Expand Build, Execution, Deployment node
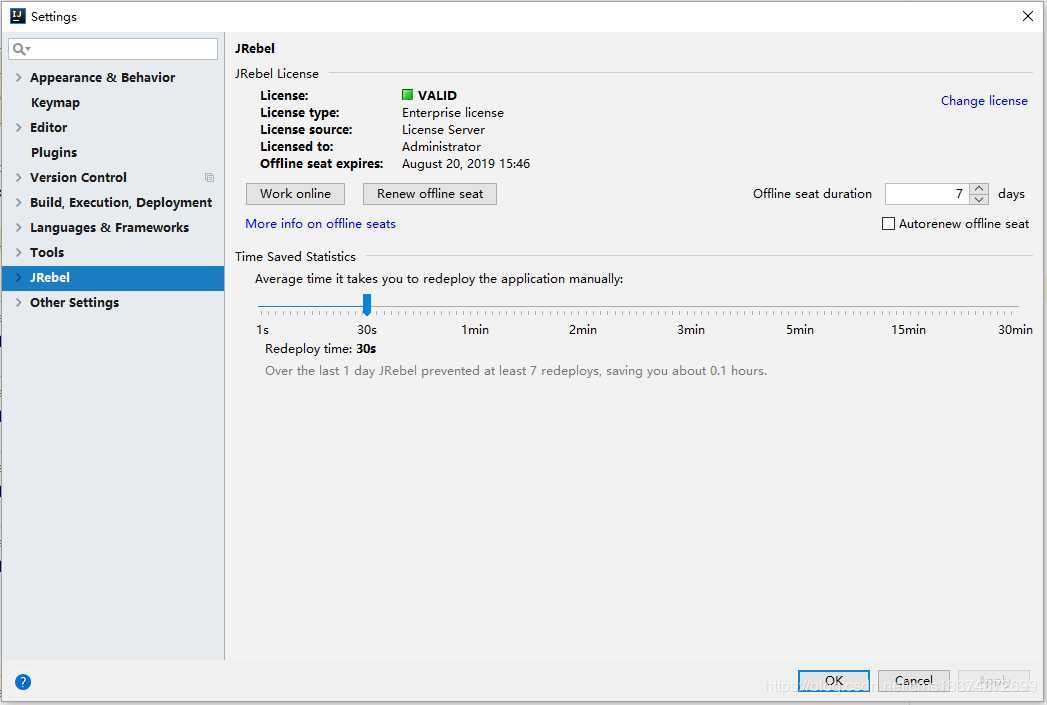The height and width of the screenshot is (705, 1047). 19,203
